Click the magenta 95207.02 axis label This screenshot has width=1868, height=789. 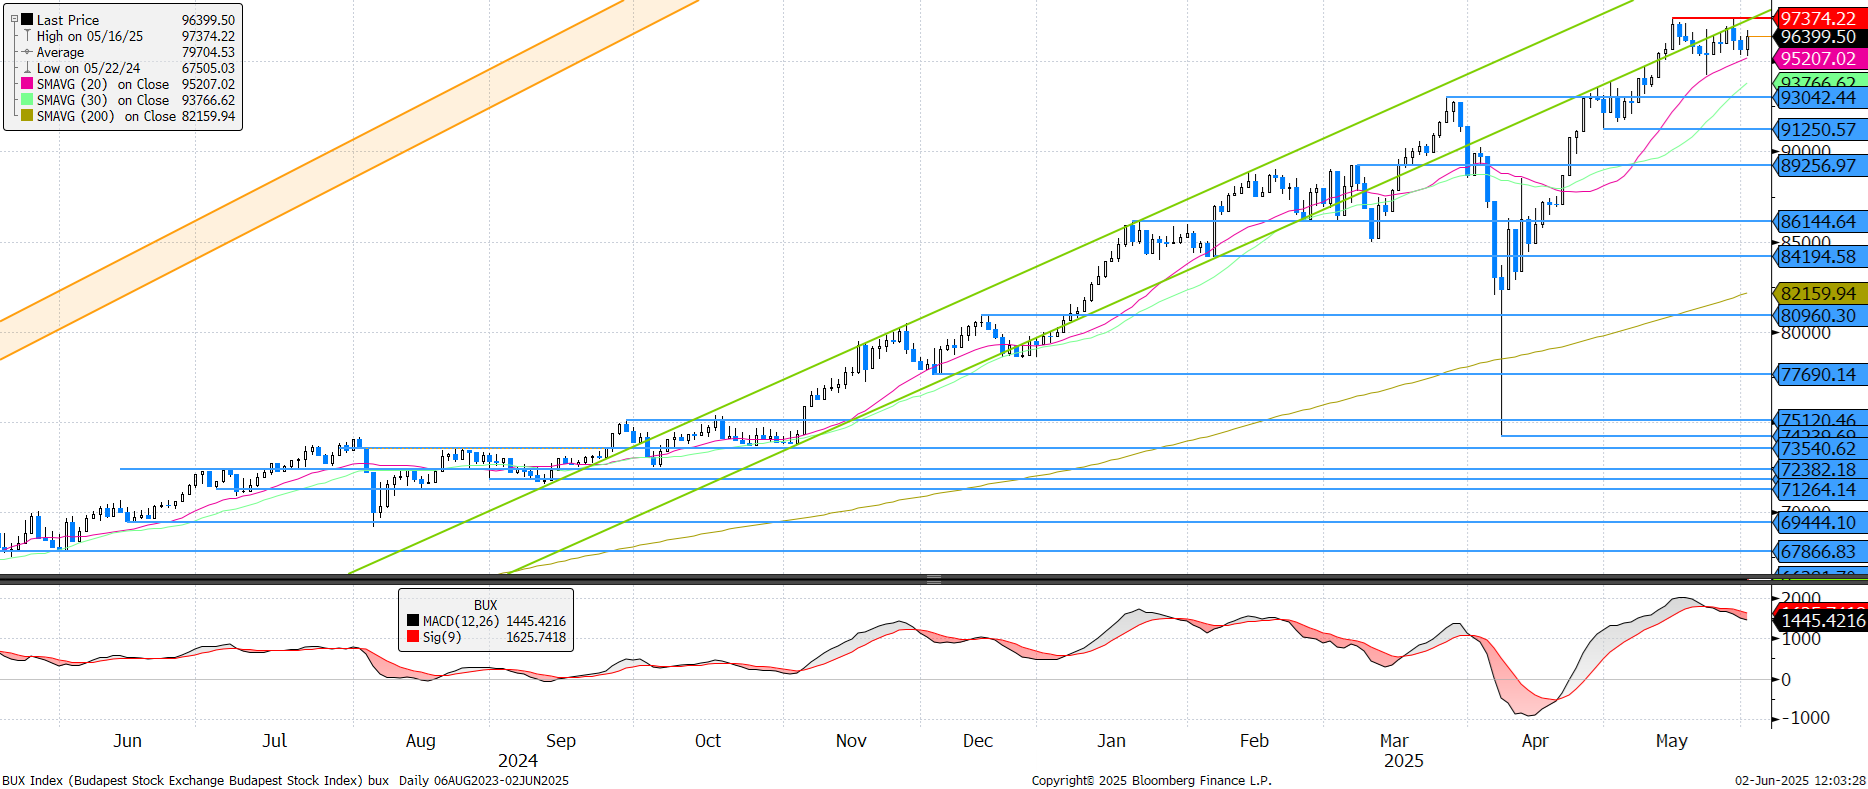[1818, 59]
